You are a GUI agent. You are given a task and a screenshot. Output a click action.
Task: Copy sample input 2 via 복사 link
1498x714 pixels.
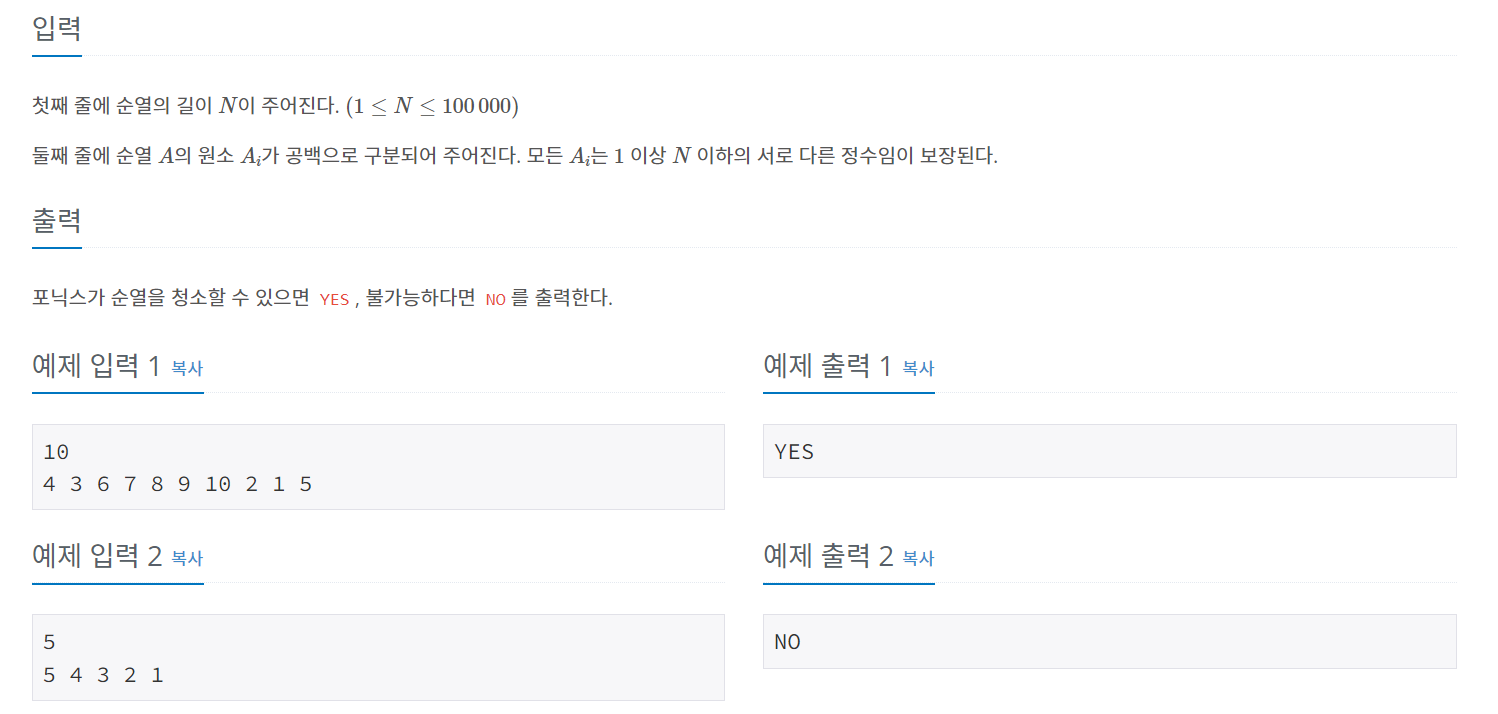[x=187, y=558]
